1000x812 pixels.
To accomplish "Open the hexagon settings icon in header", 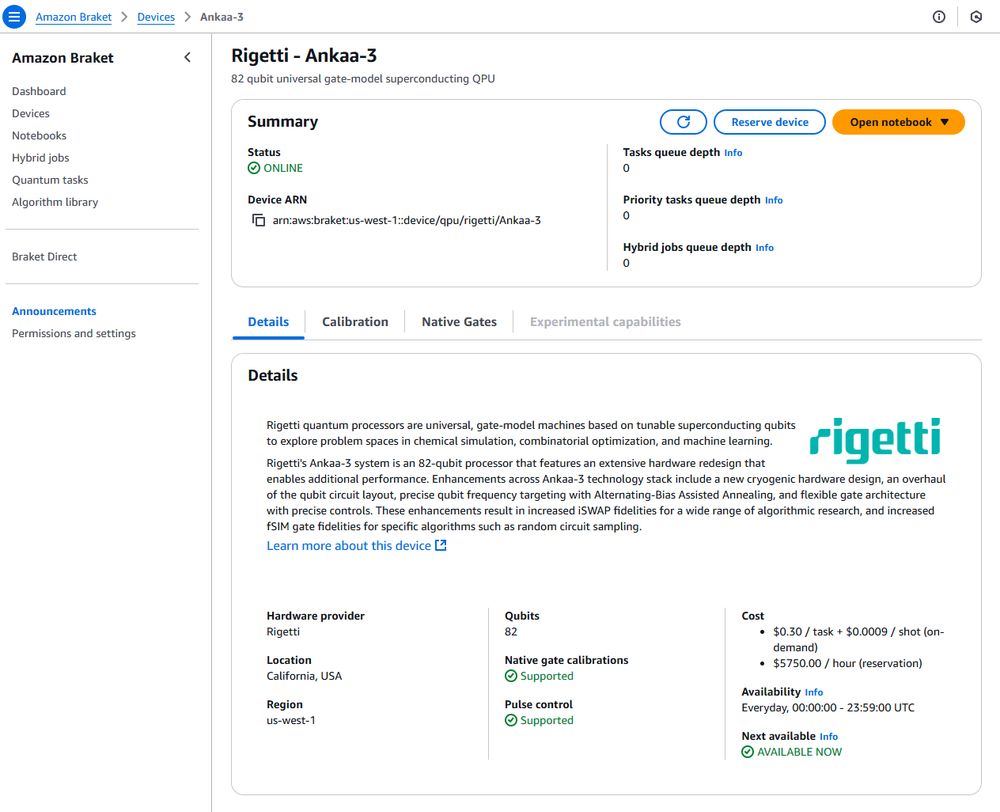I will coord(976,17).
